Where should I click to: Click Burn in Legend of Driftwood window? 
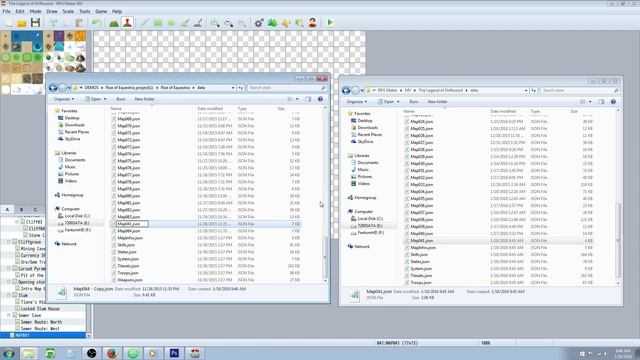(x=414, y=102)
